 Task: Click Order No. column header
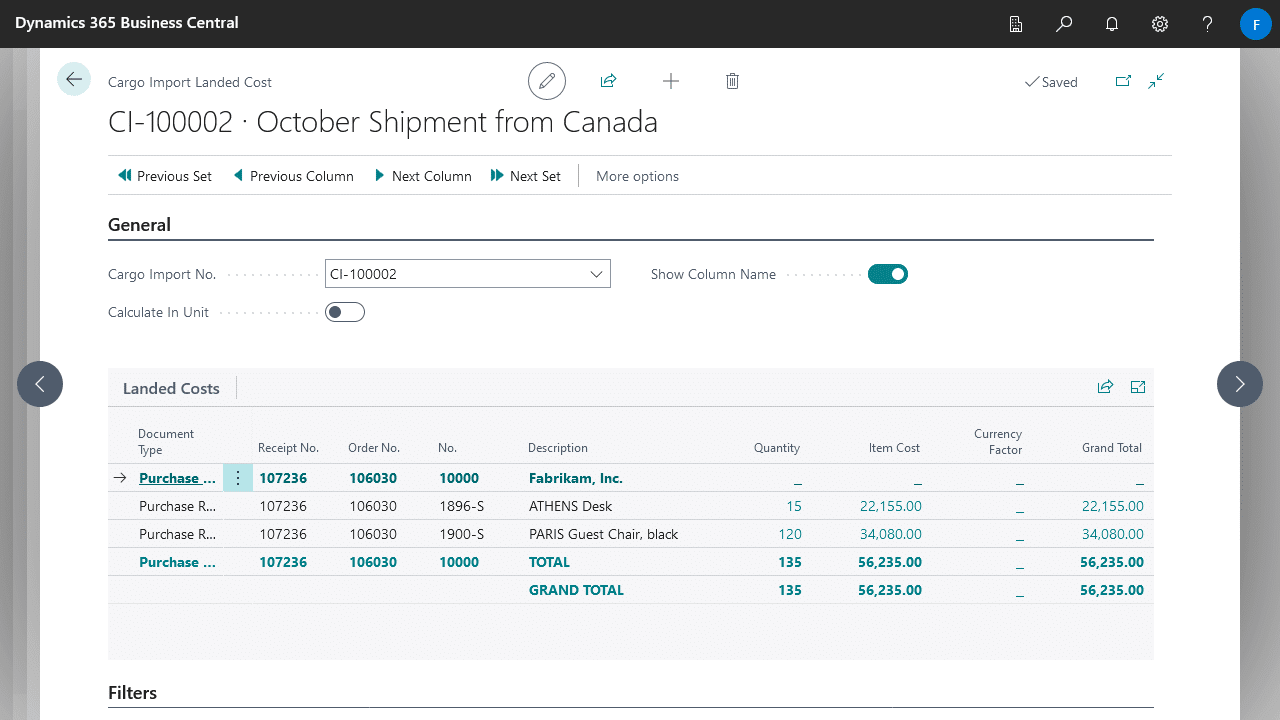tap(374, 448)
